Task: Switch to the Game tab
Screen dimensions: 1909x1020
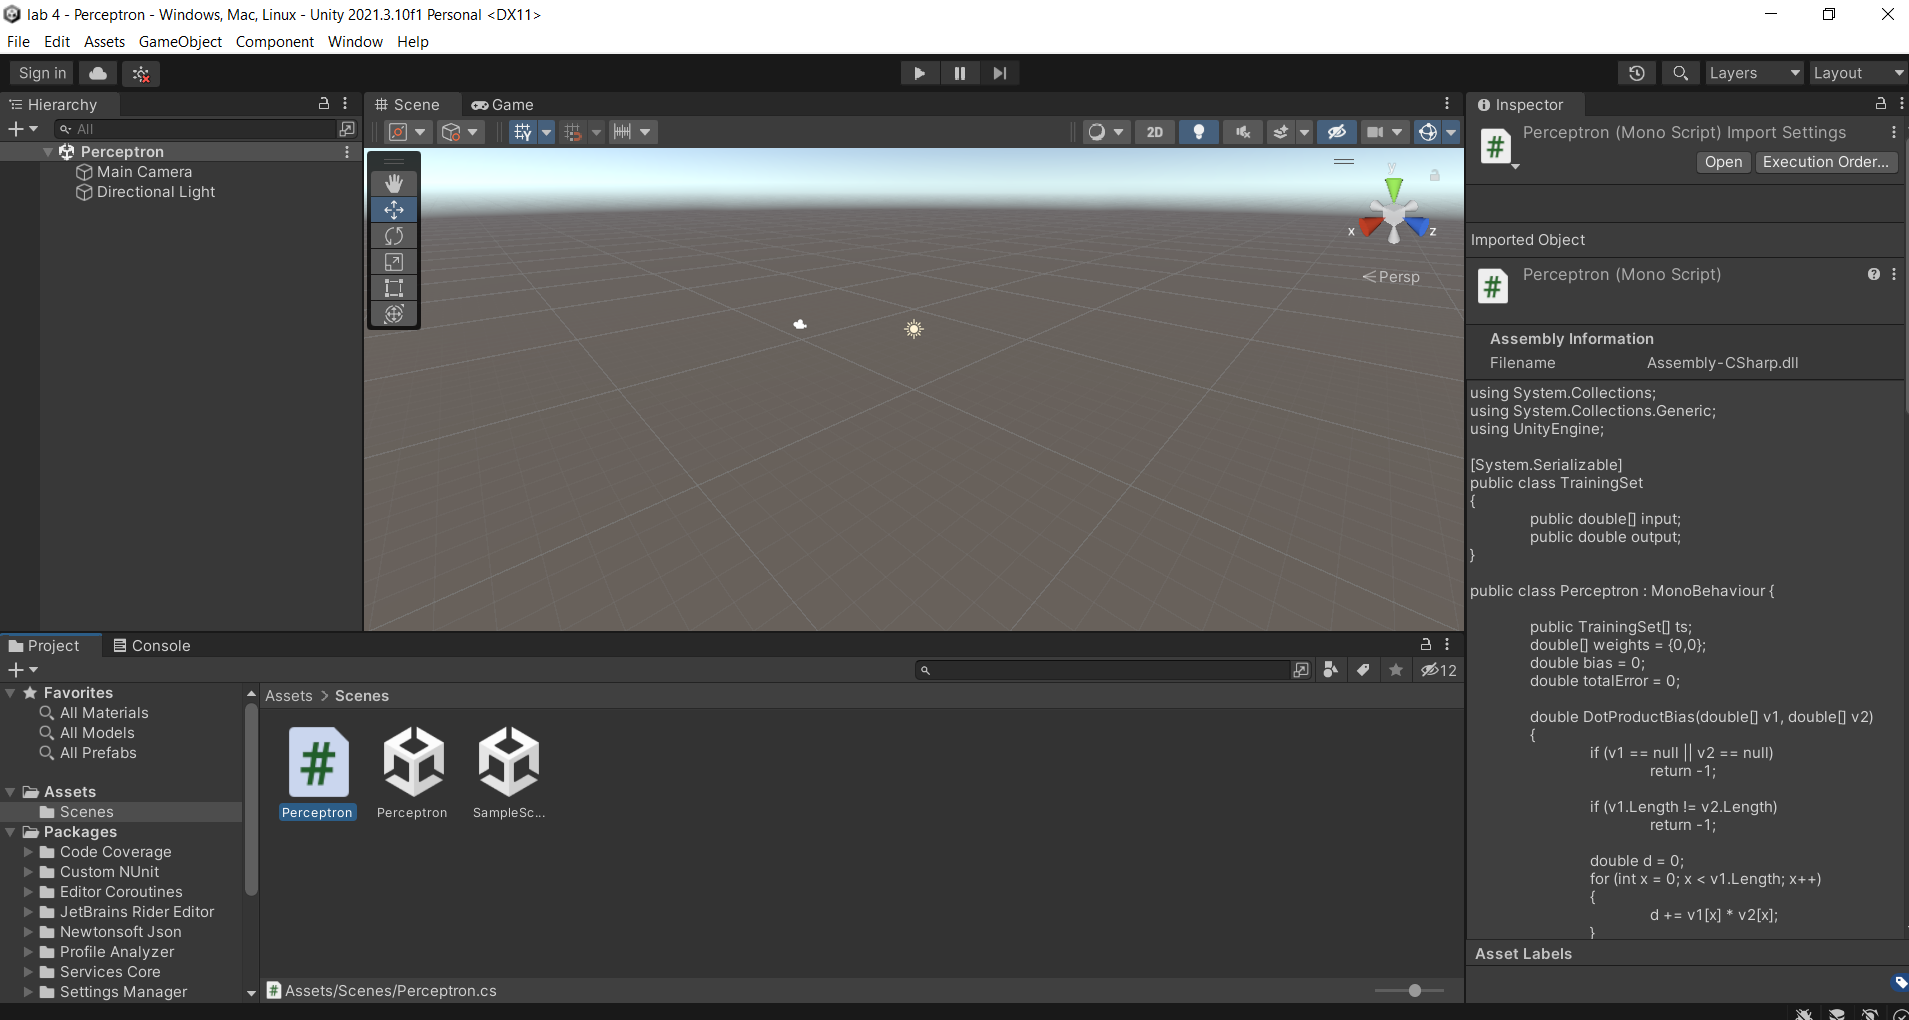Action: 503,104
